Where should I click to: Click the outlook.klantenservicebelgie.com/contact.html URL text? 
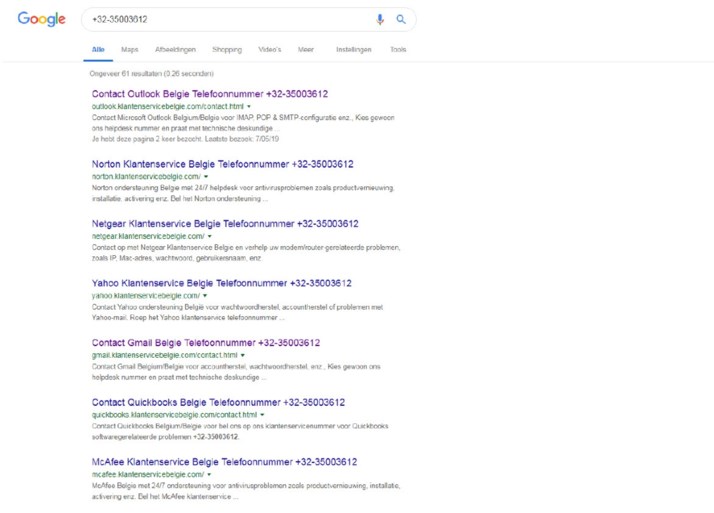coord(168,107)
